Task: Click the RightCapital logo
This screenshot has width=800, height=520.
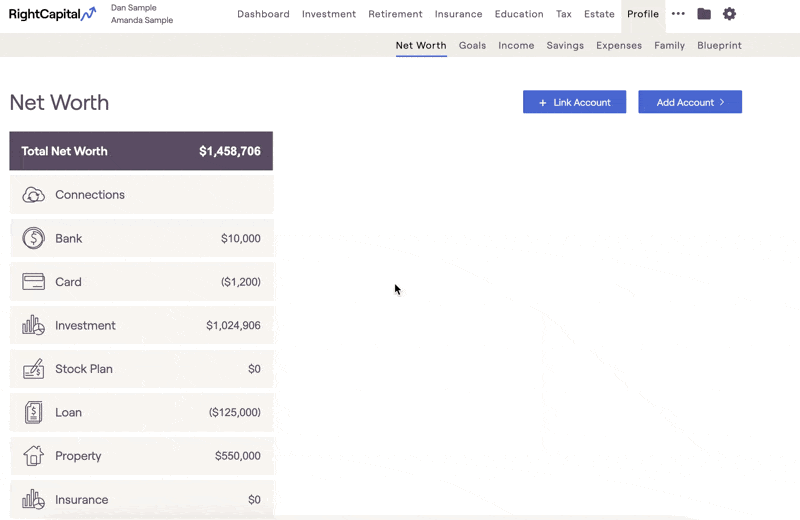Action: pyautogui.click(x=53, y=14)
